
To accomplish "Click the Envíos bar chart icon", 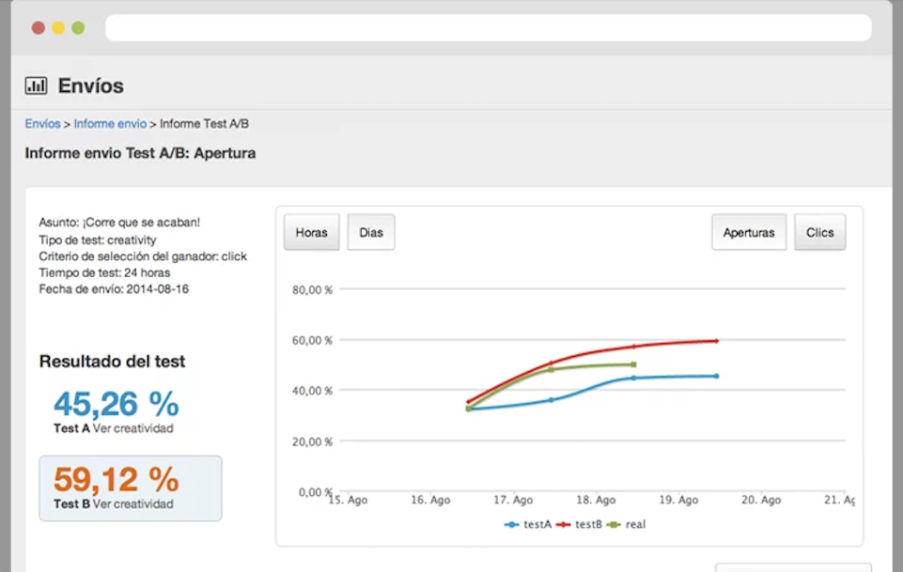I will (x=36, y=86).
